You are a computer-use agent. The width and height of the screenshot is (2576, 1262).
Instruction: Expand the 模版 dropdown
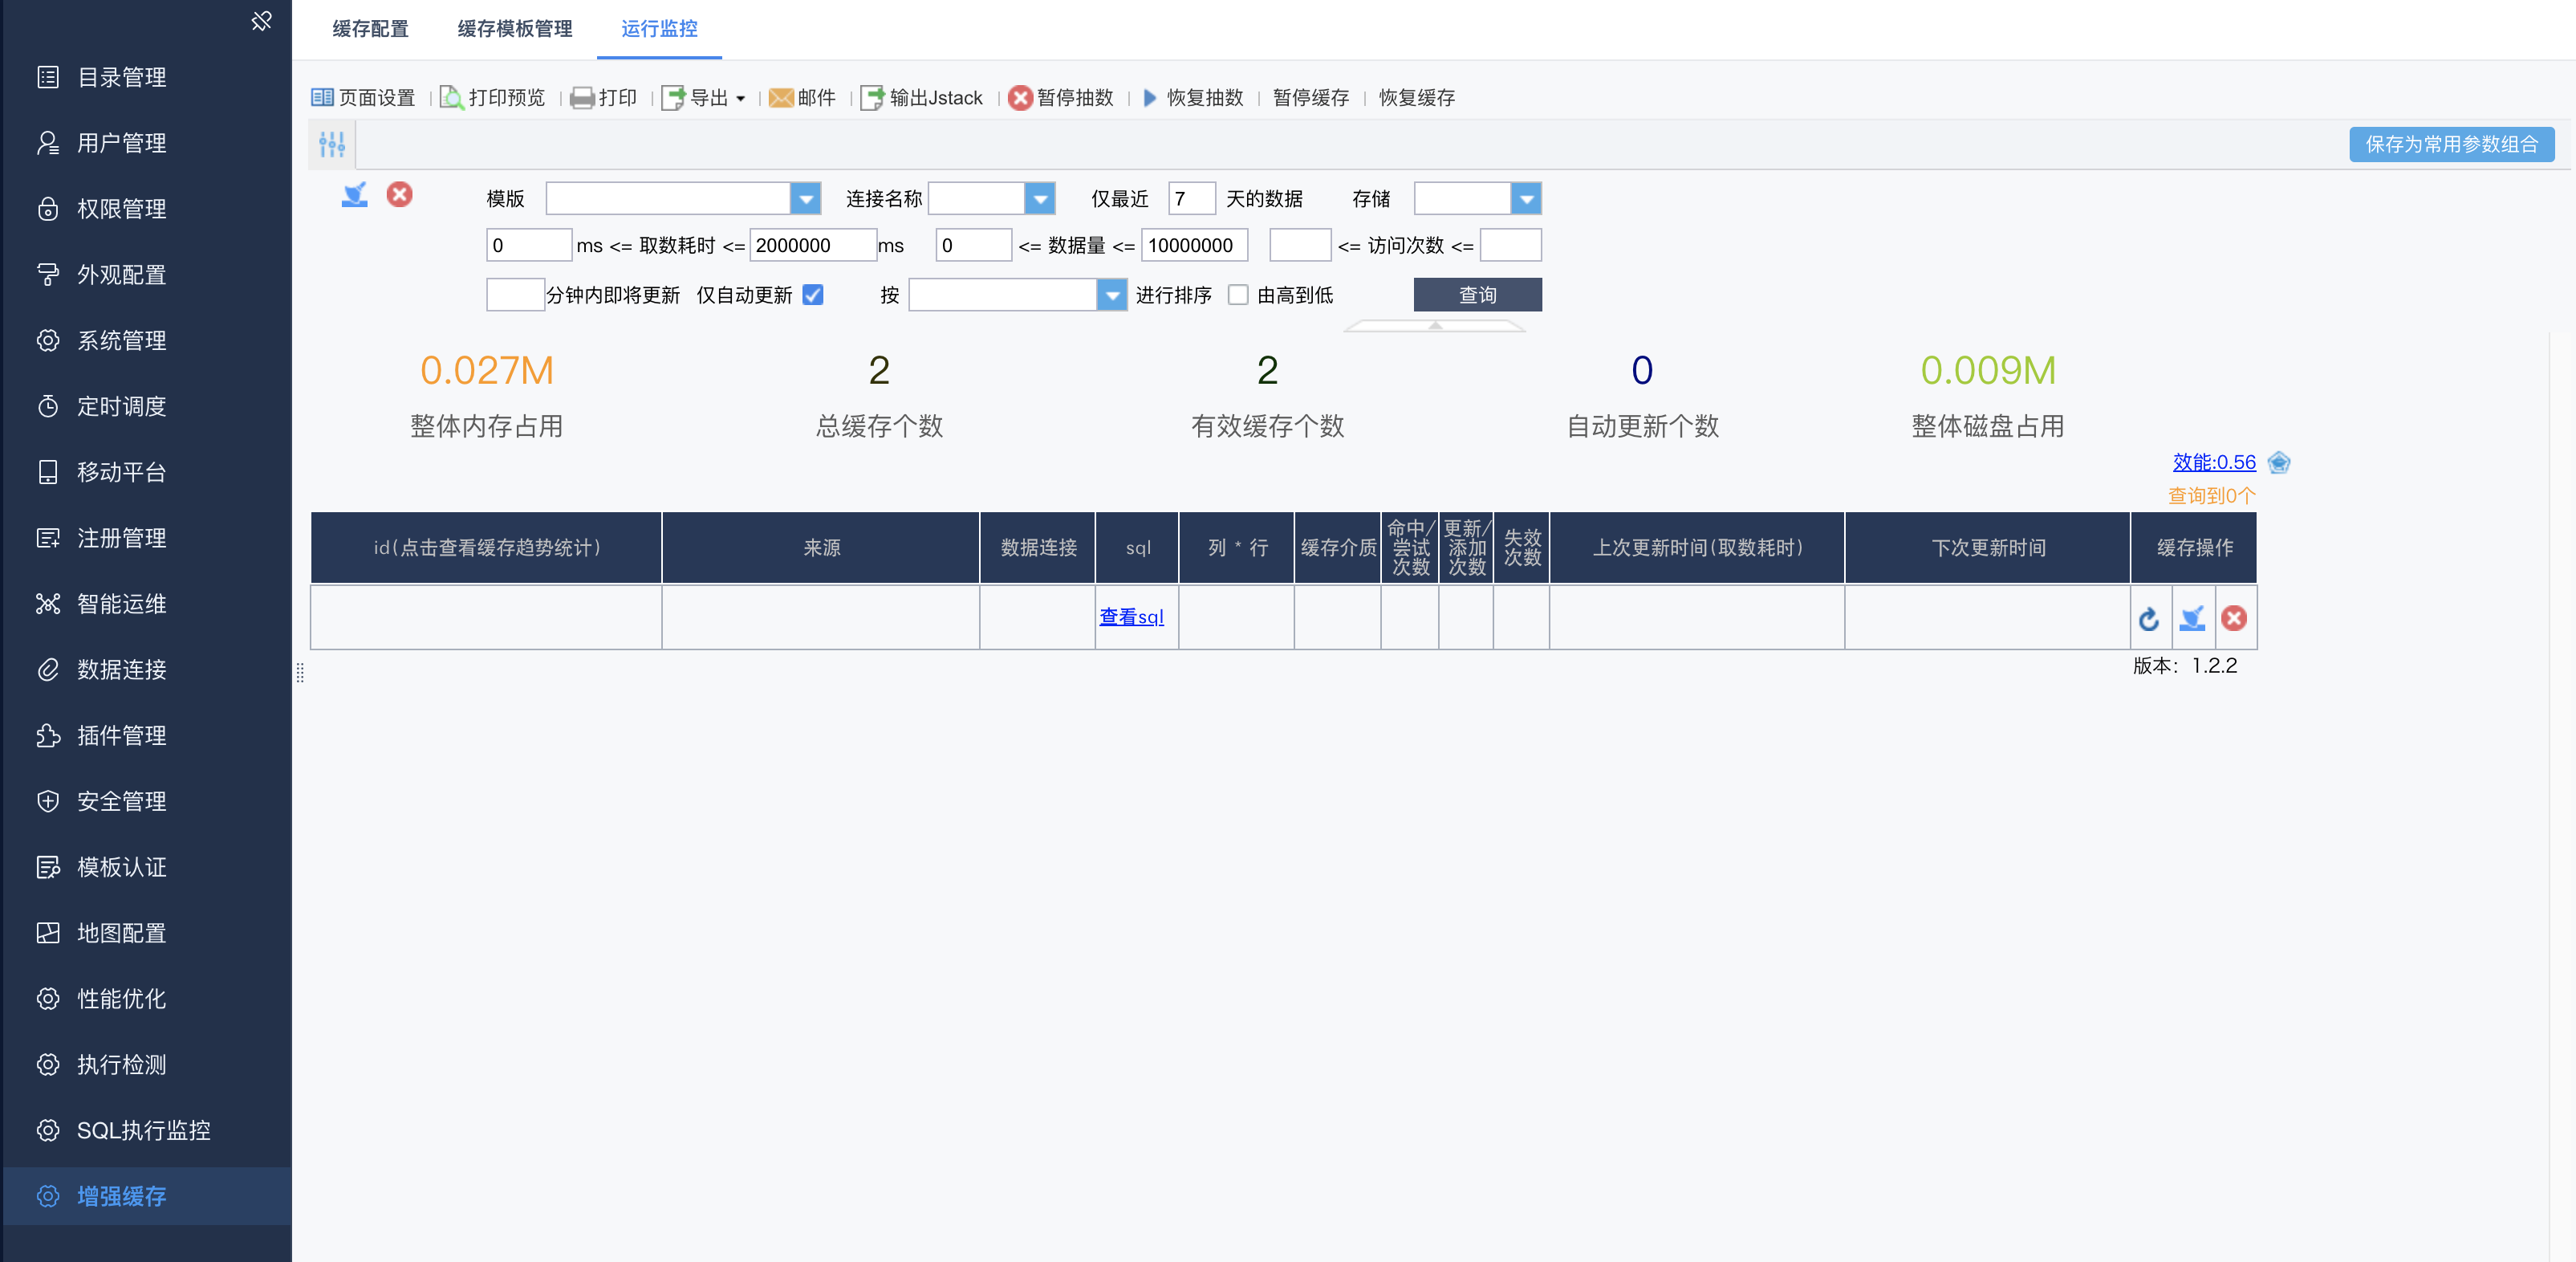pyautogui.click(x=805, y=199)
